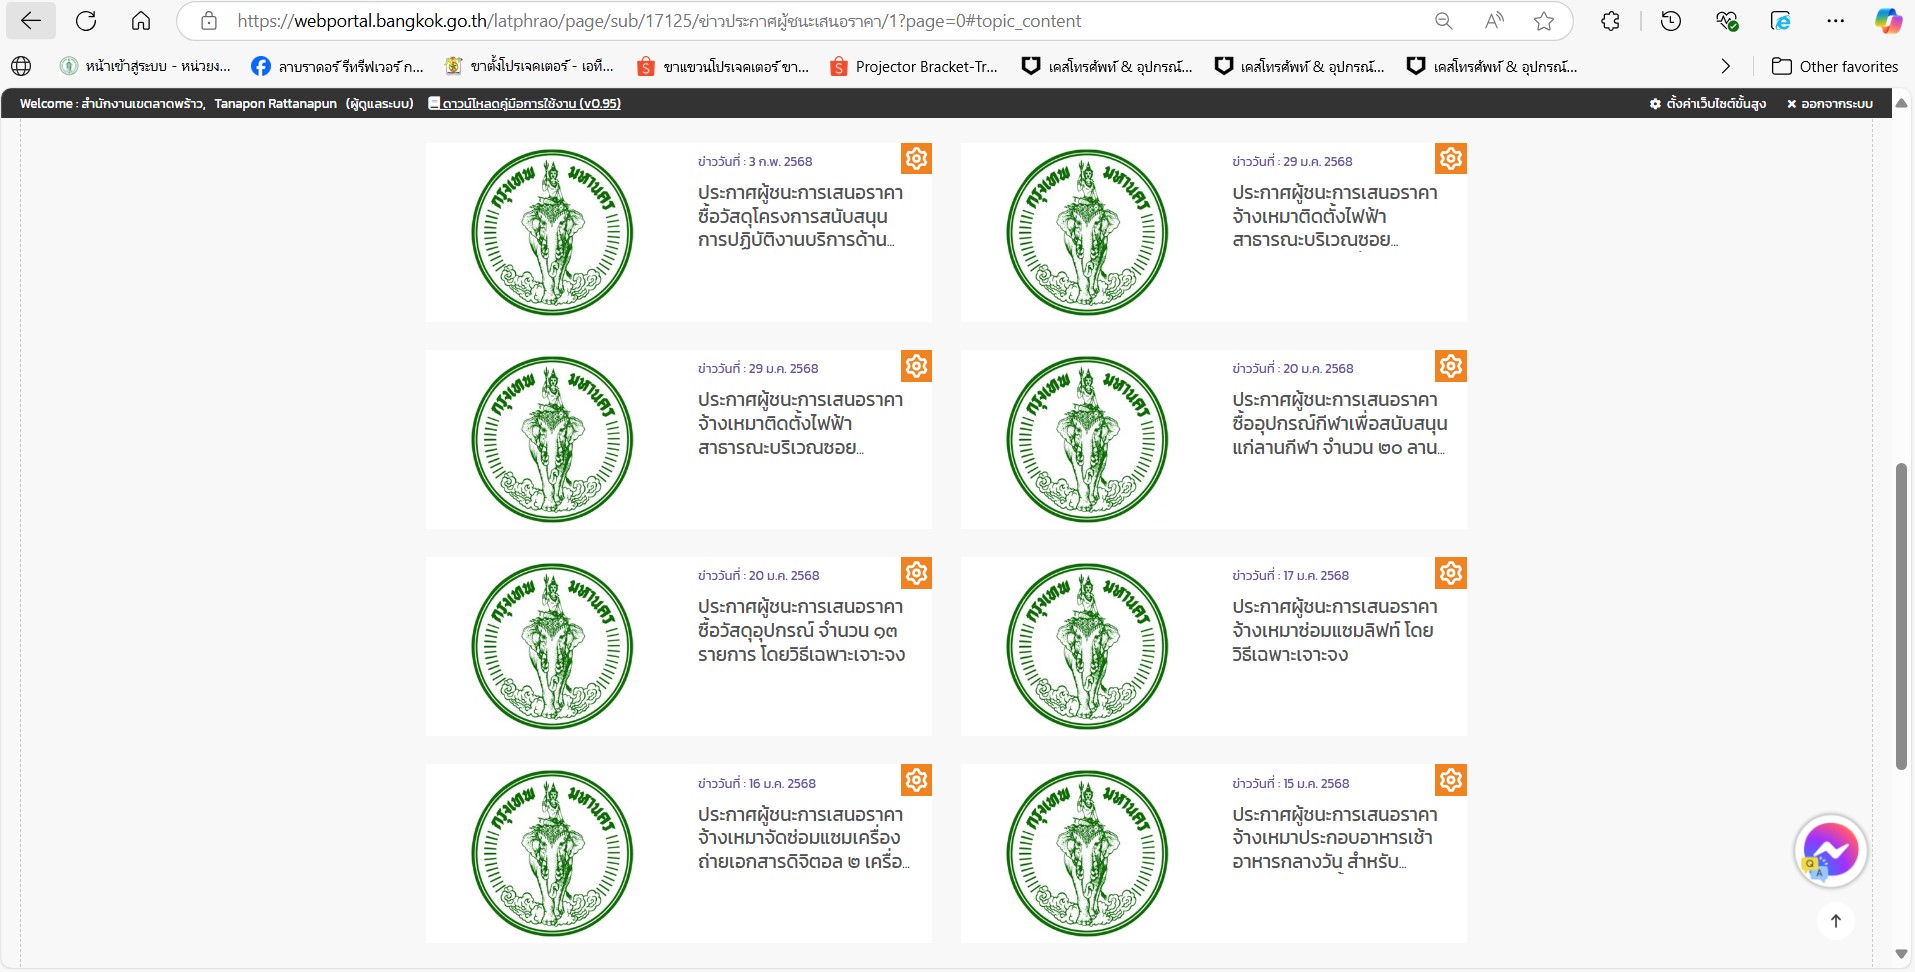
Task: Open browser essentials heart icon
Action: 1726,21
